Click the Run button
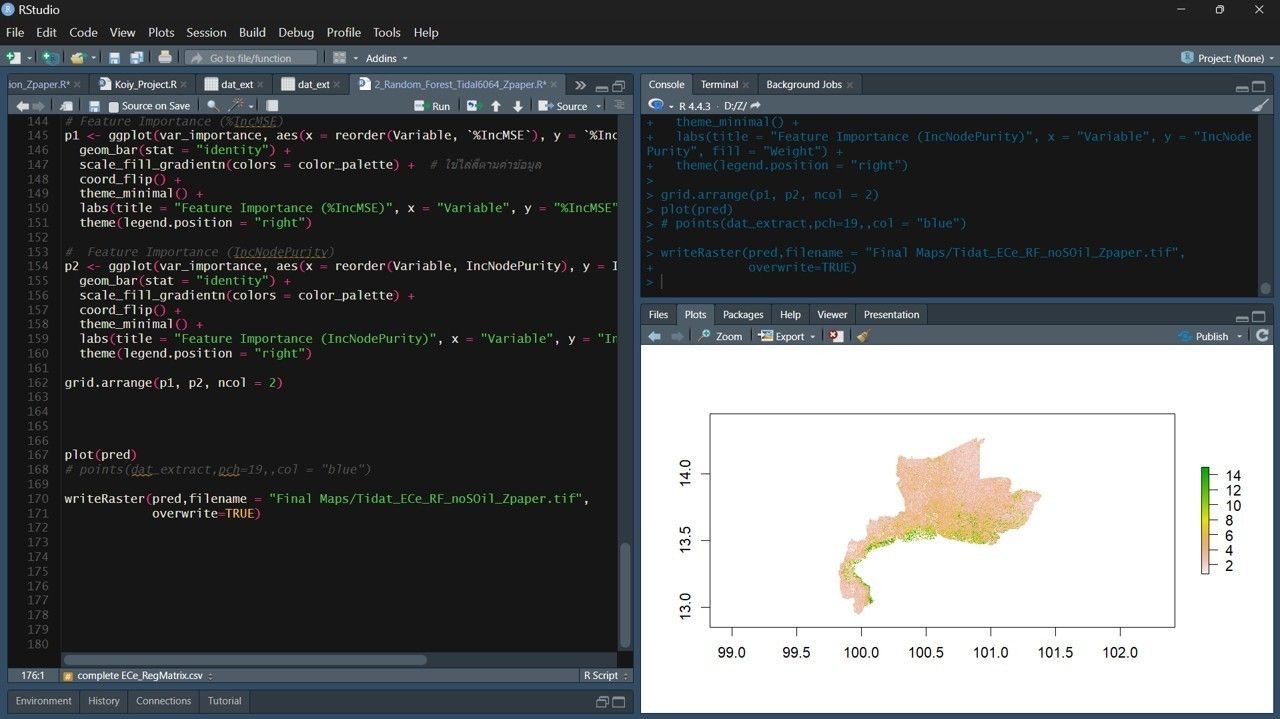The height and width of the screenshot is (719, 1280). coord(432,106)
